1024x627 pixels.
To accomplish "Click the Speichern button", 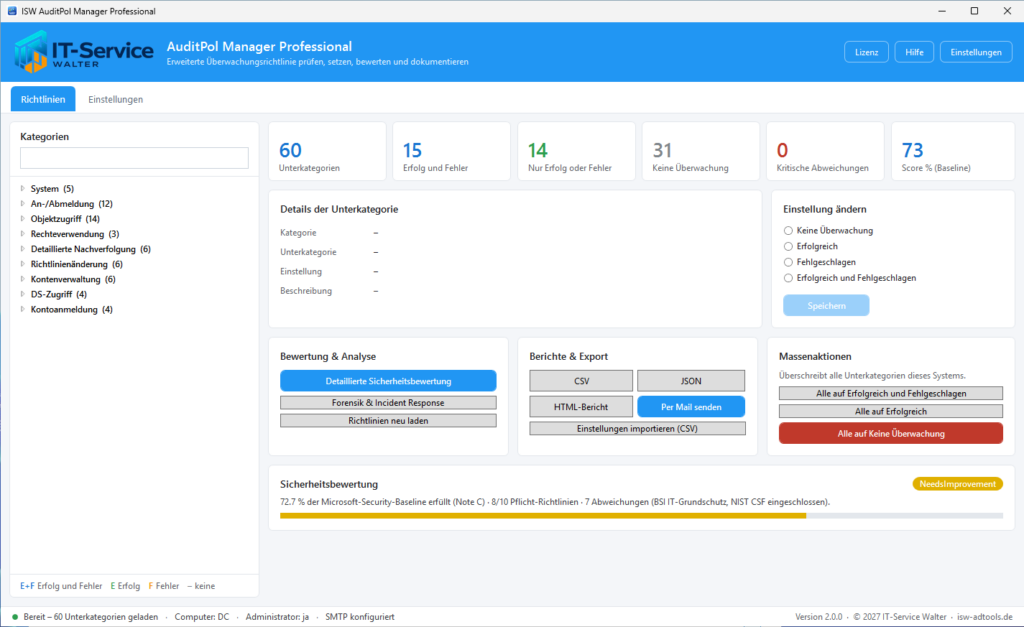I will [x=826, y=306].
